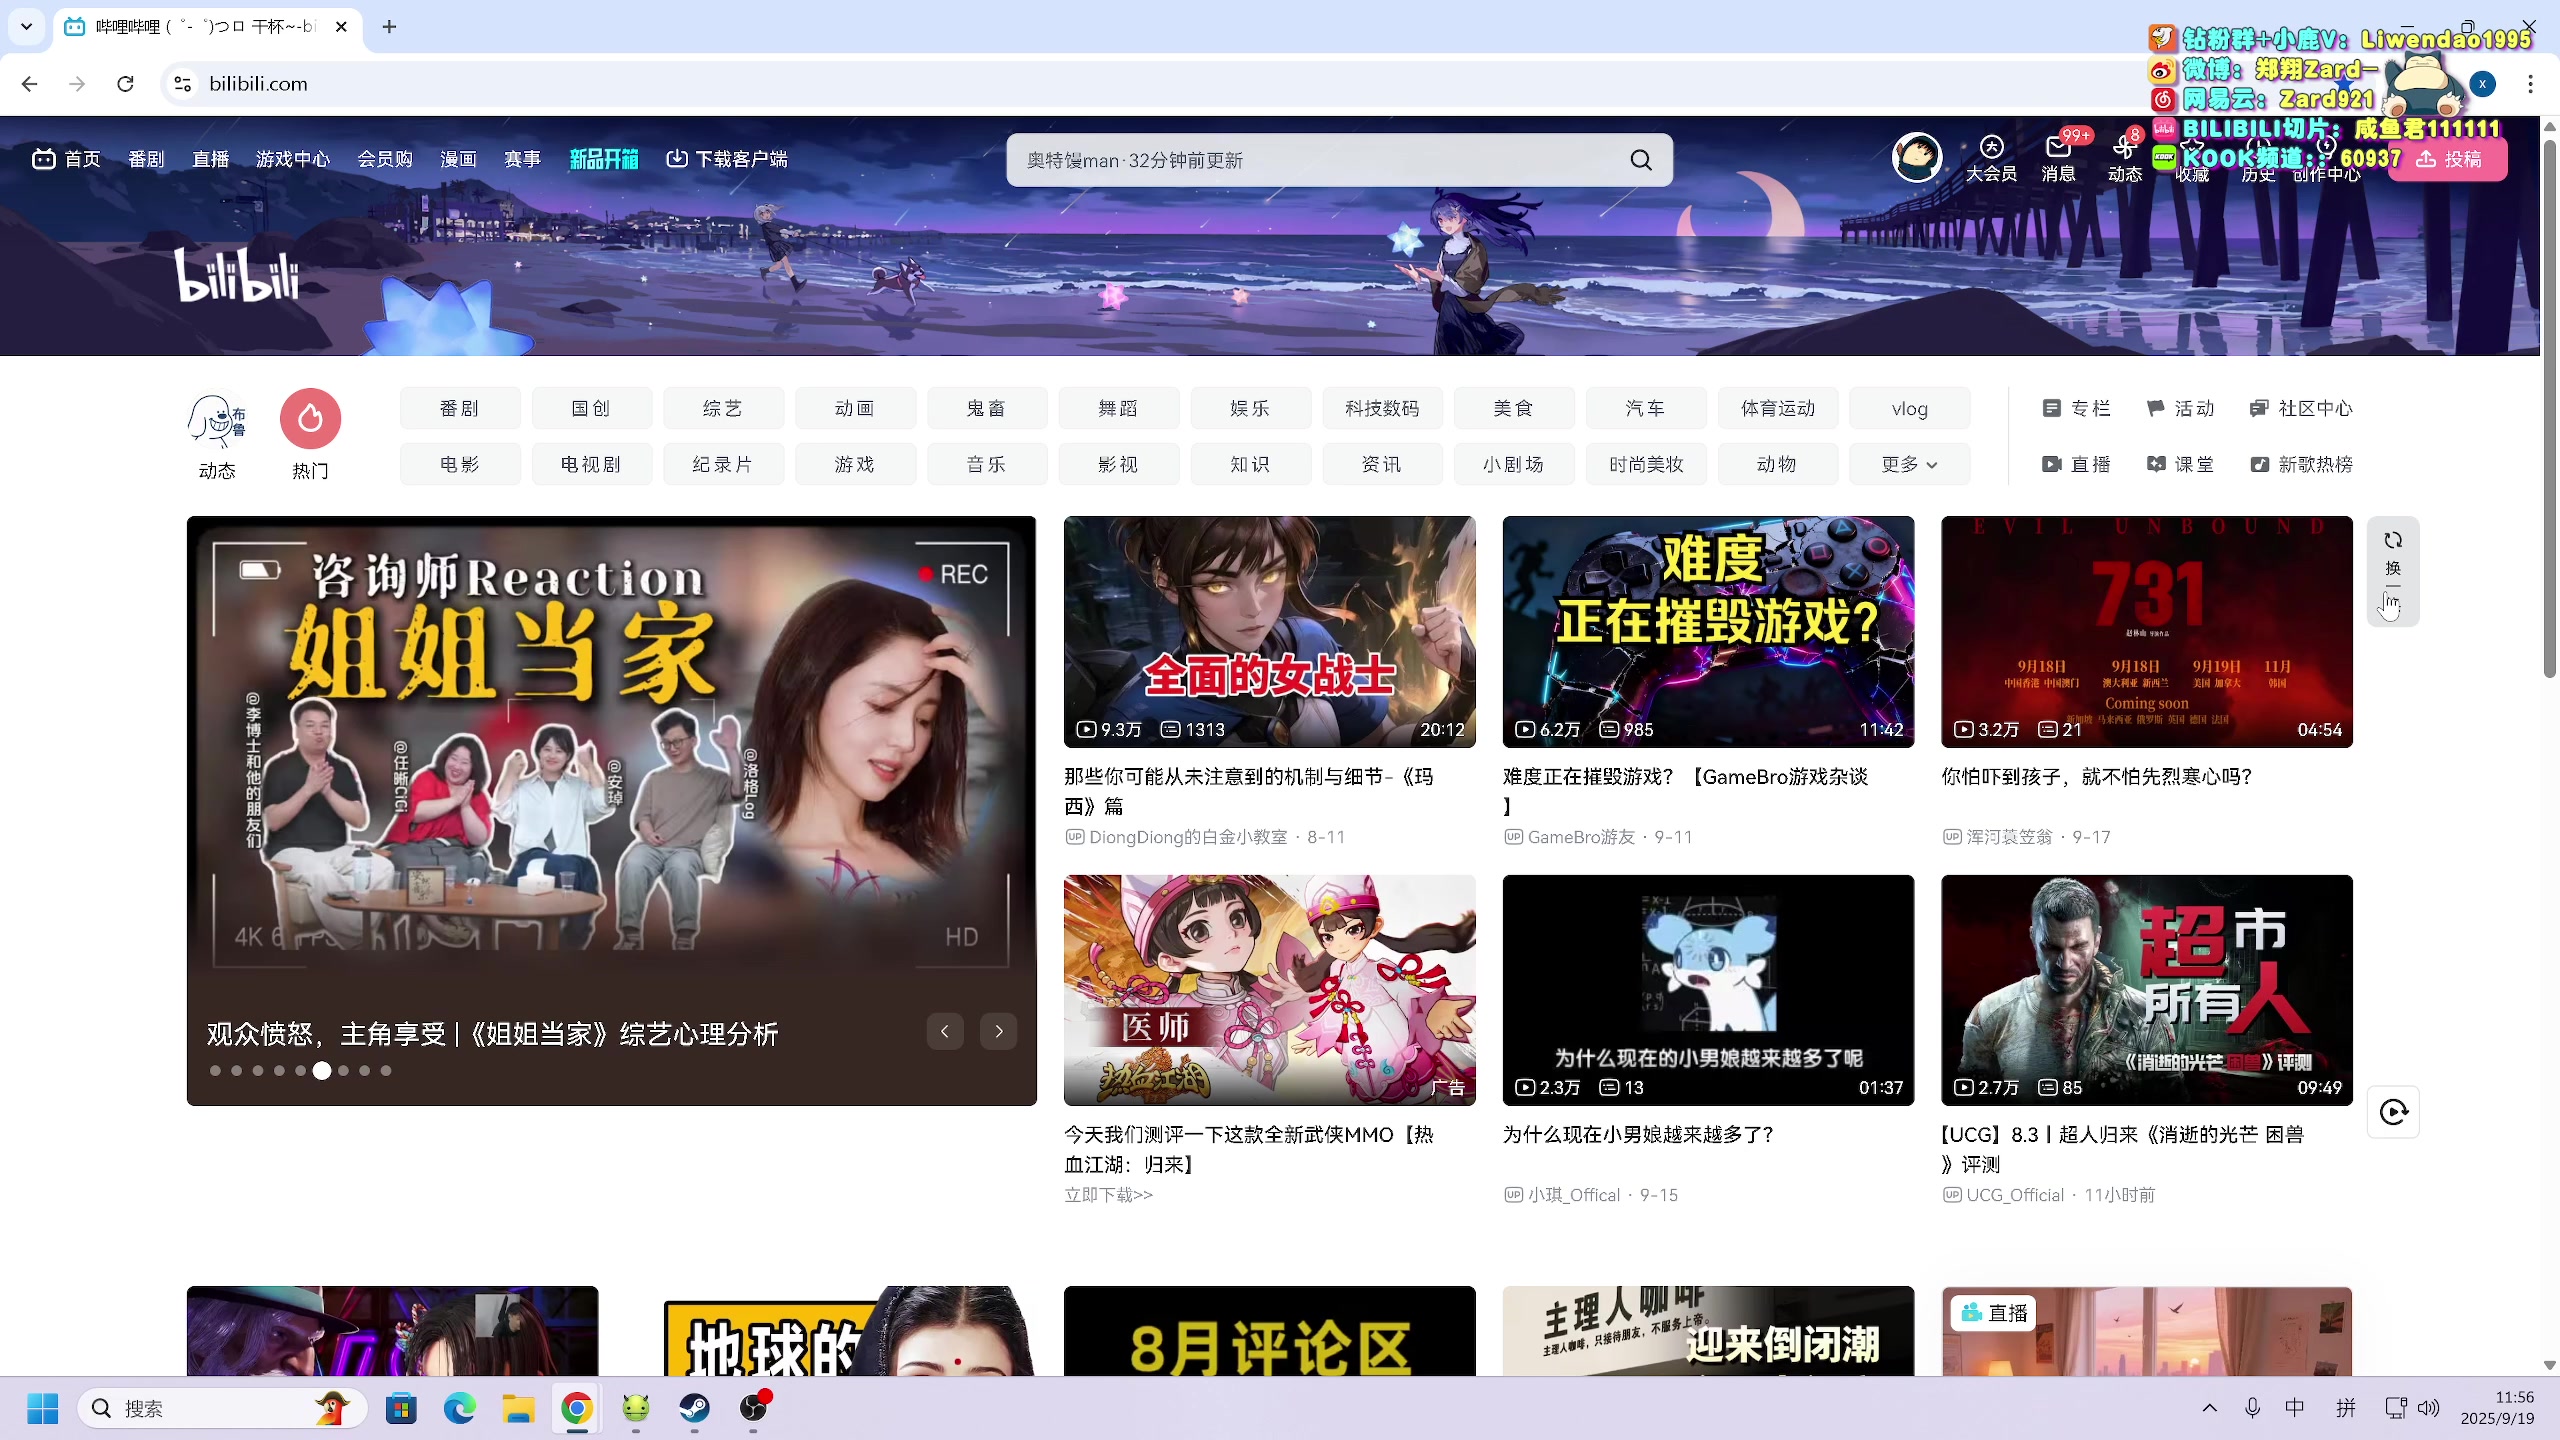Open the 731 video thumbnail
The image size is (2560, 1440).
click(x=2147, y=631)
